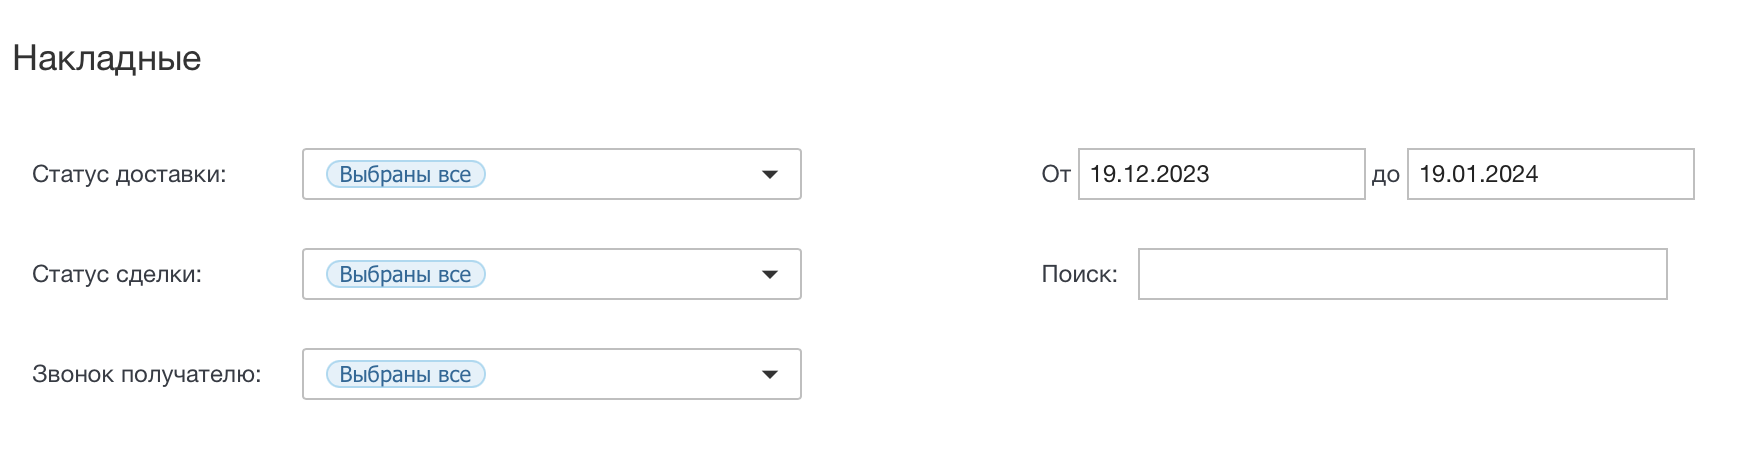Click empty area right of 19.01.2024 text
The image size is (1744, 452).
click(x=1620, y=174)
